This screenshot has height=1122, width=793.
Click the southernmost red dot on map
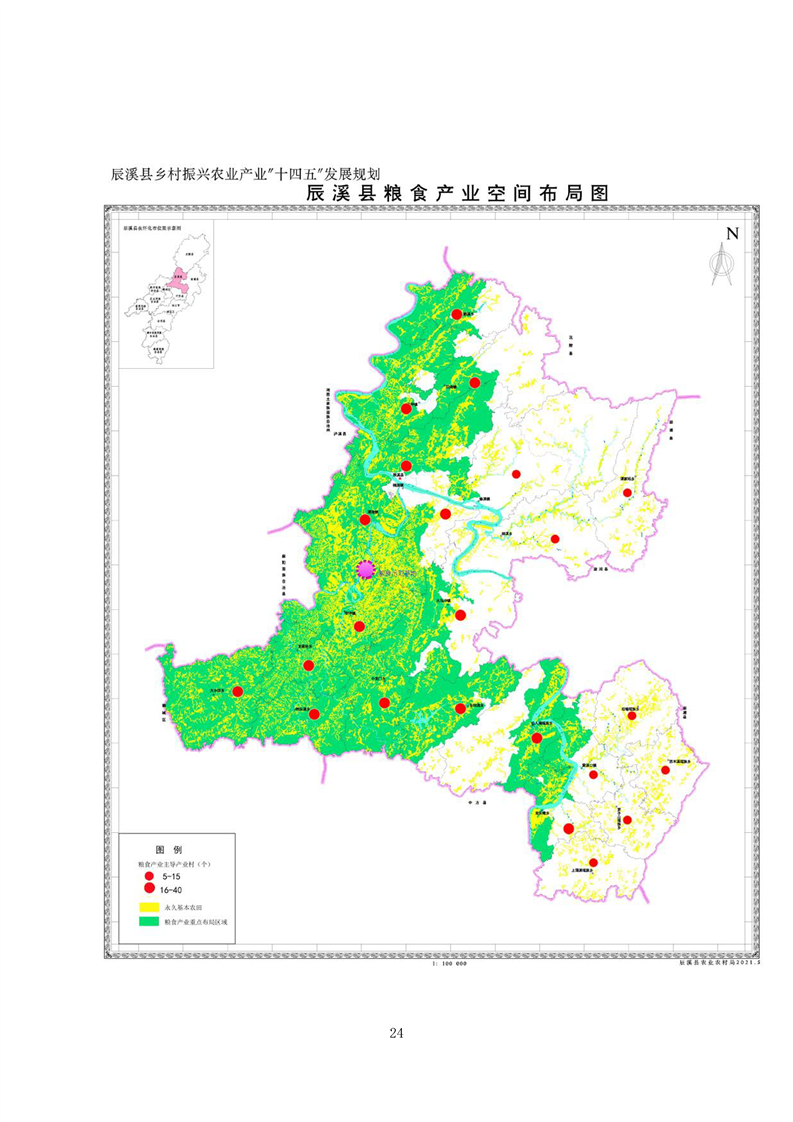point(593,863)
